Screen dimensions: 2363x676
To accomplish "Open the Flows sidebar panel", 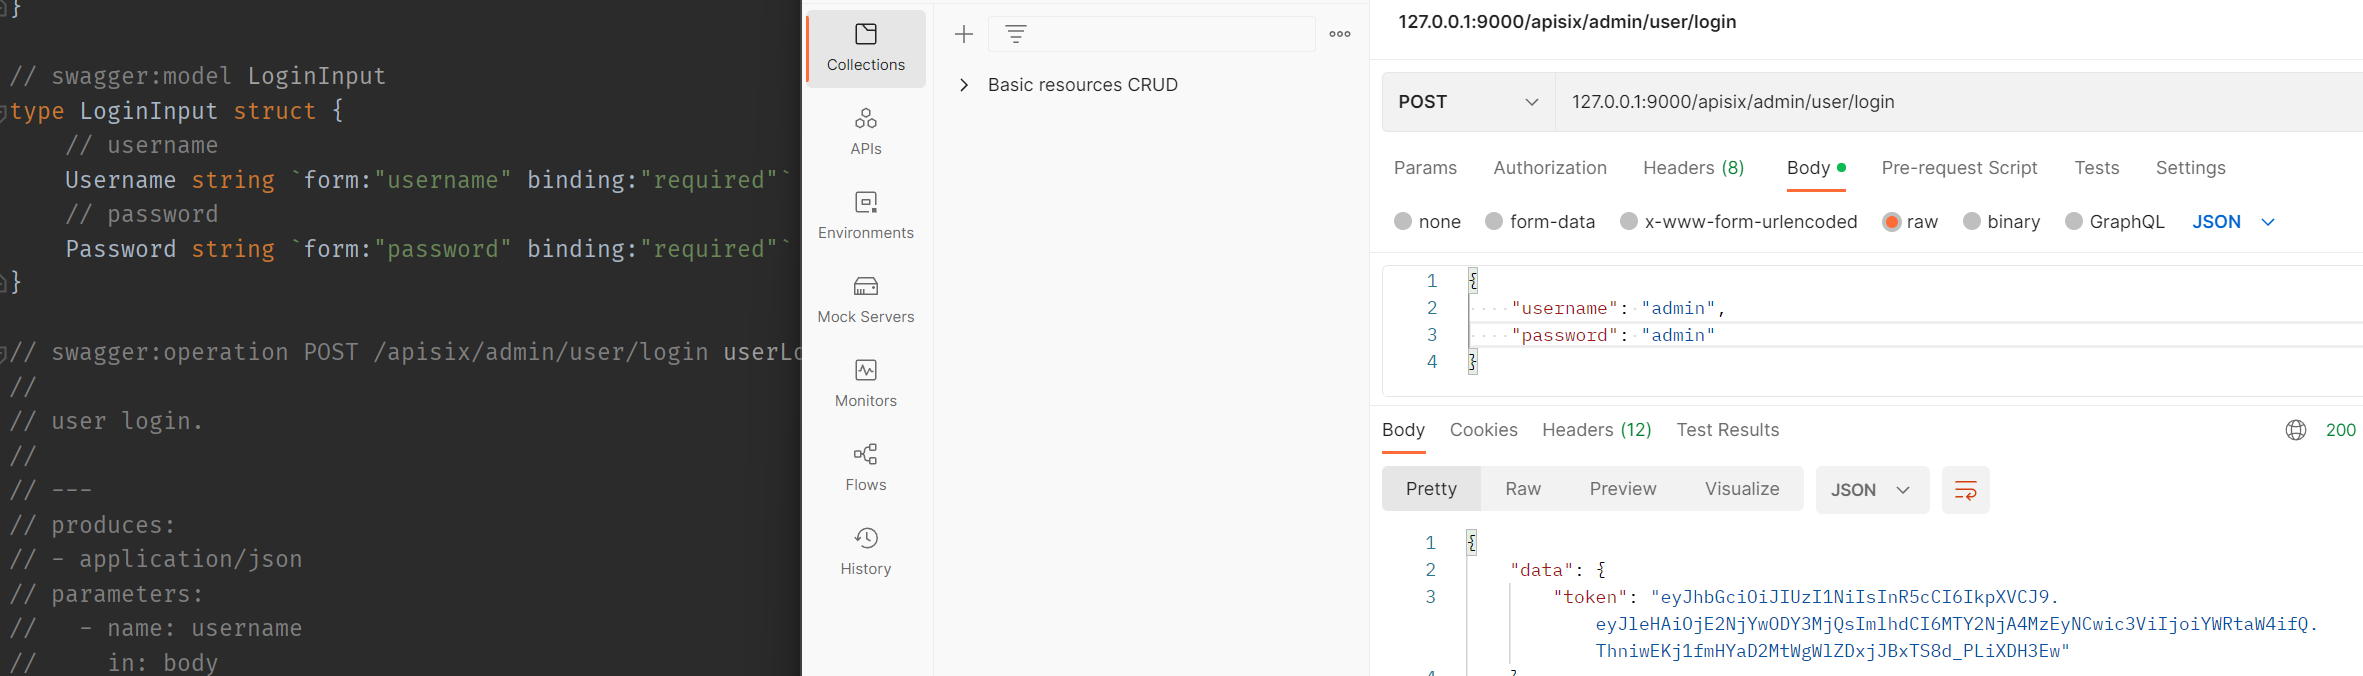I will click(866, 468).
